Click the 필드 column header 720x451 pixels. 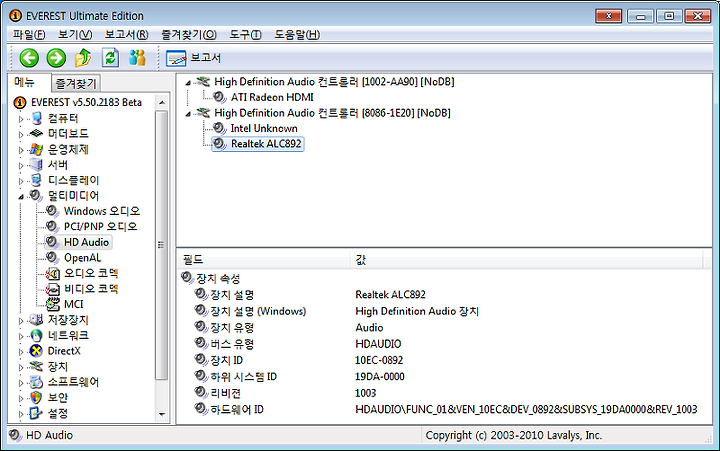coord(264,259)
